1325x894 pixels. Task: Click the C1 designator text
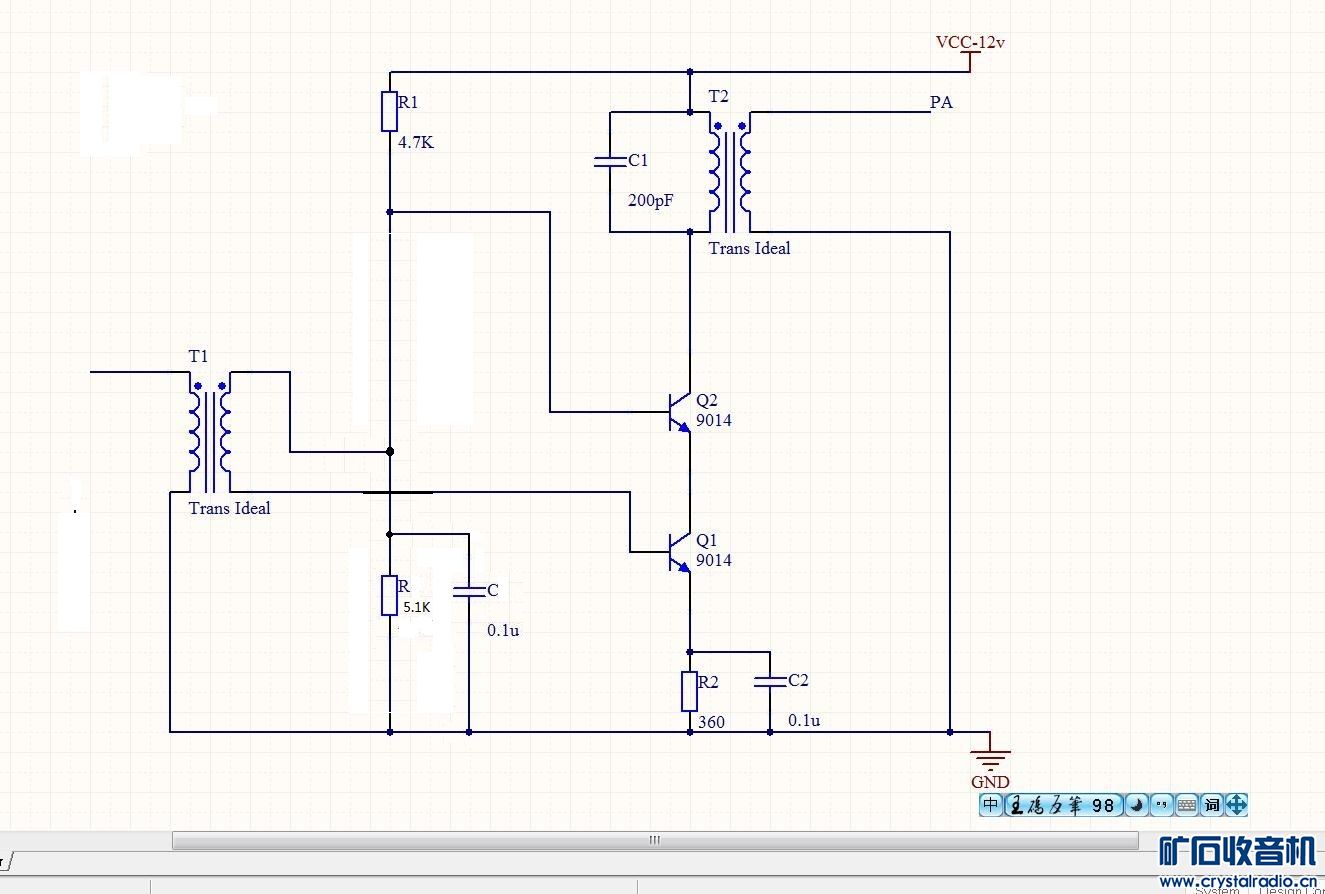click(x=638, y=160)
